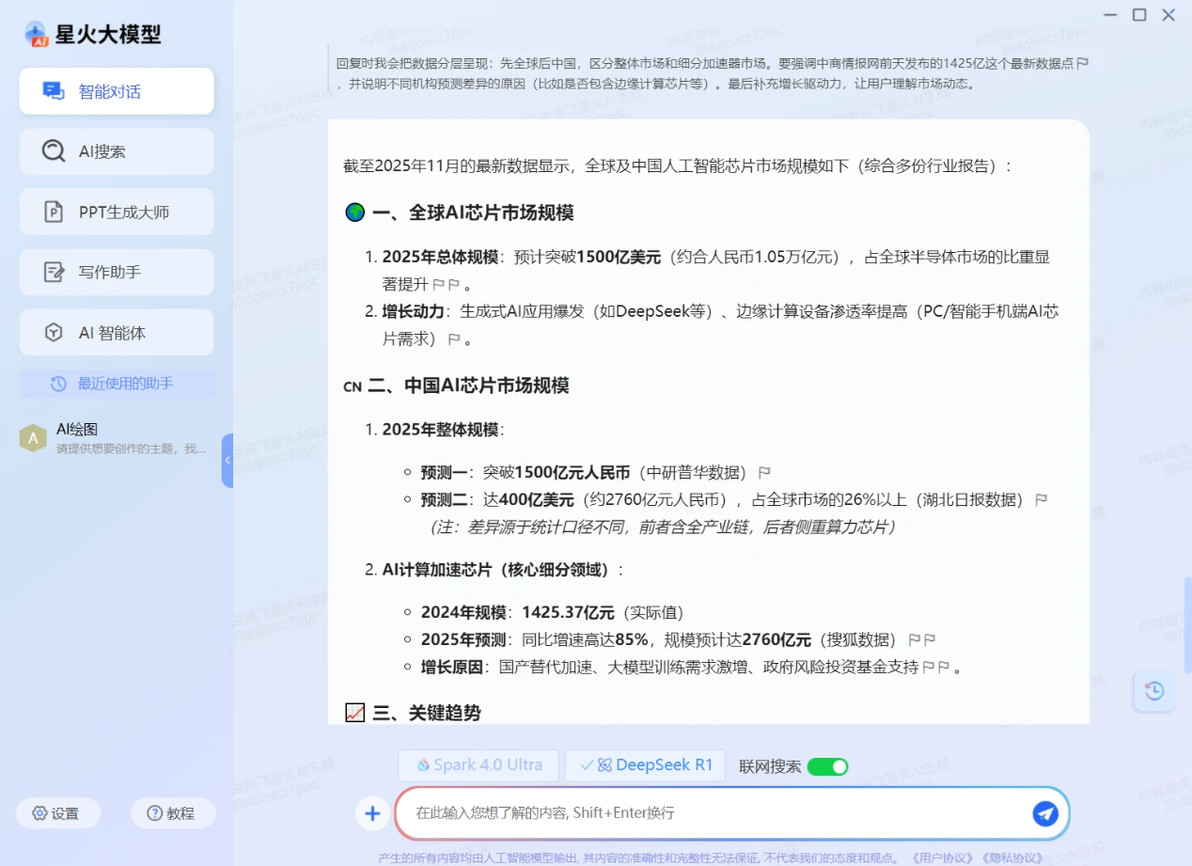The image size is (1192, 866).
Task: Click the citation flag after 片需求）
Action: tap(454, 339)
